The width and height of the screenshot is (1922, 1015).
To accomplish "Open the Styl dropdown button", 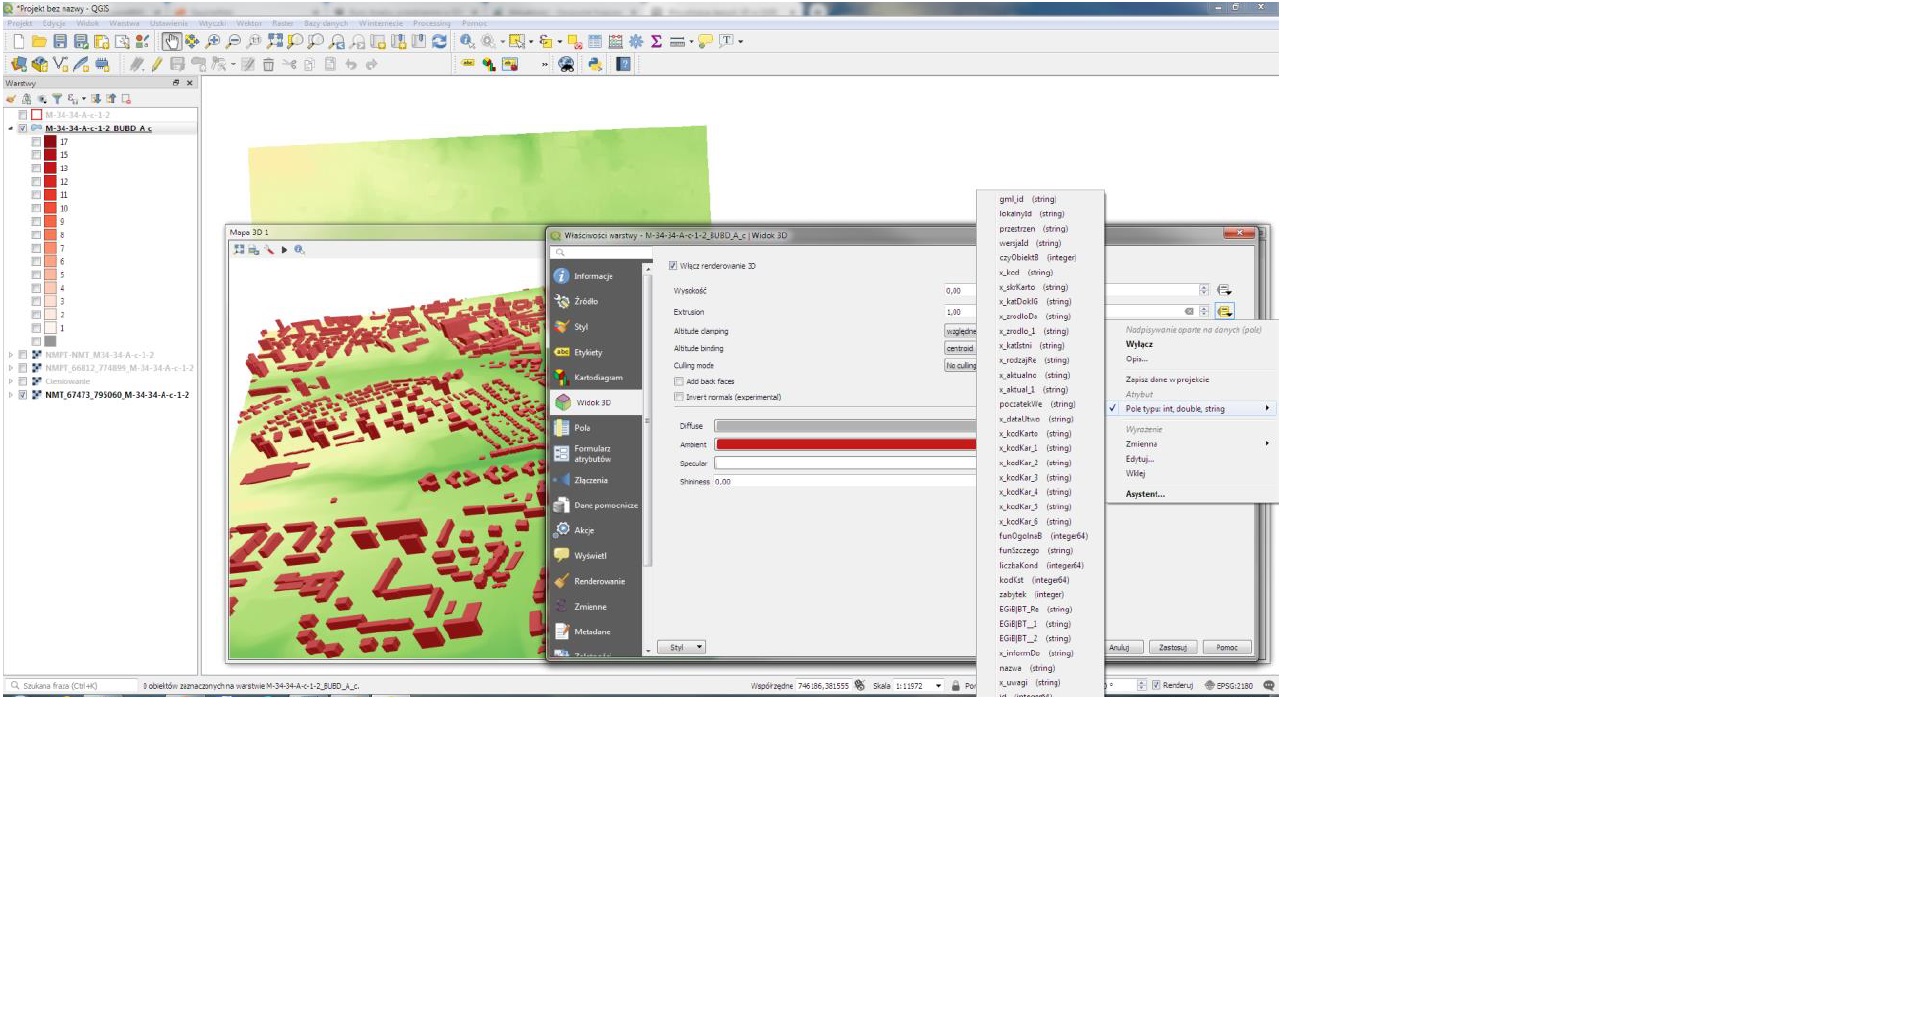I will tap(681, 647).
